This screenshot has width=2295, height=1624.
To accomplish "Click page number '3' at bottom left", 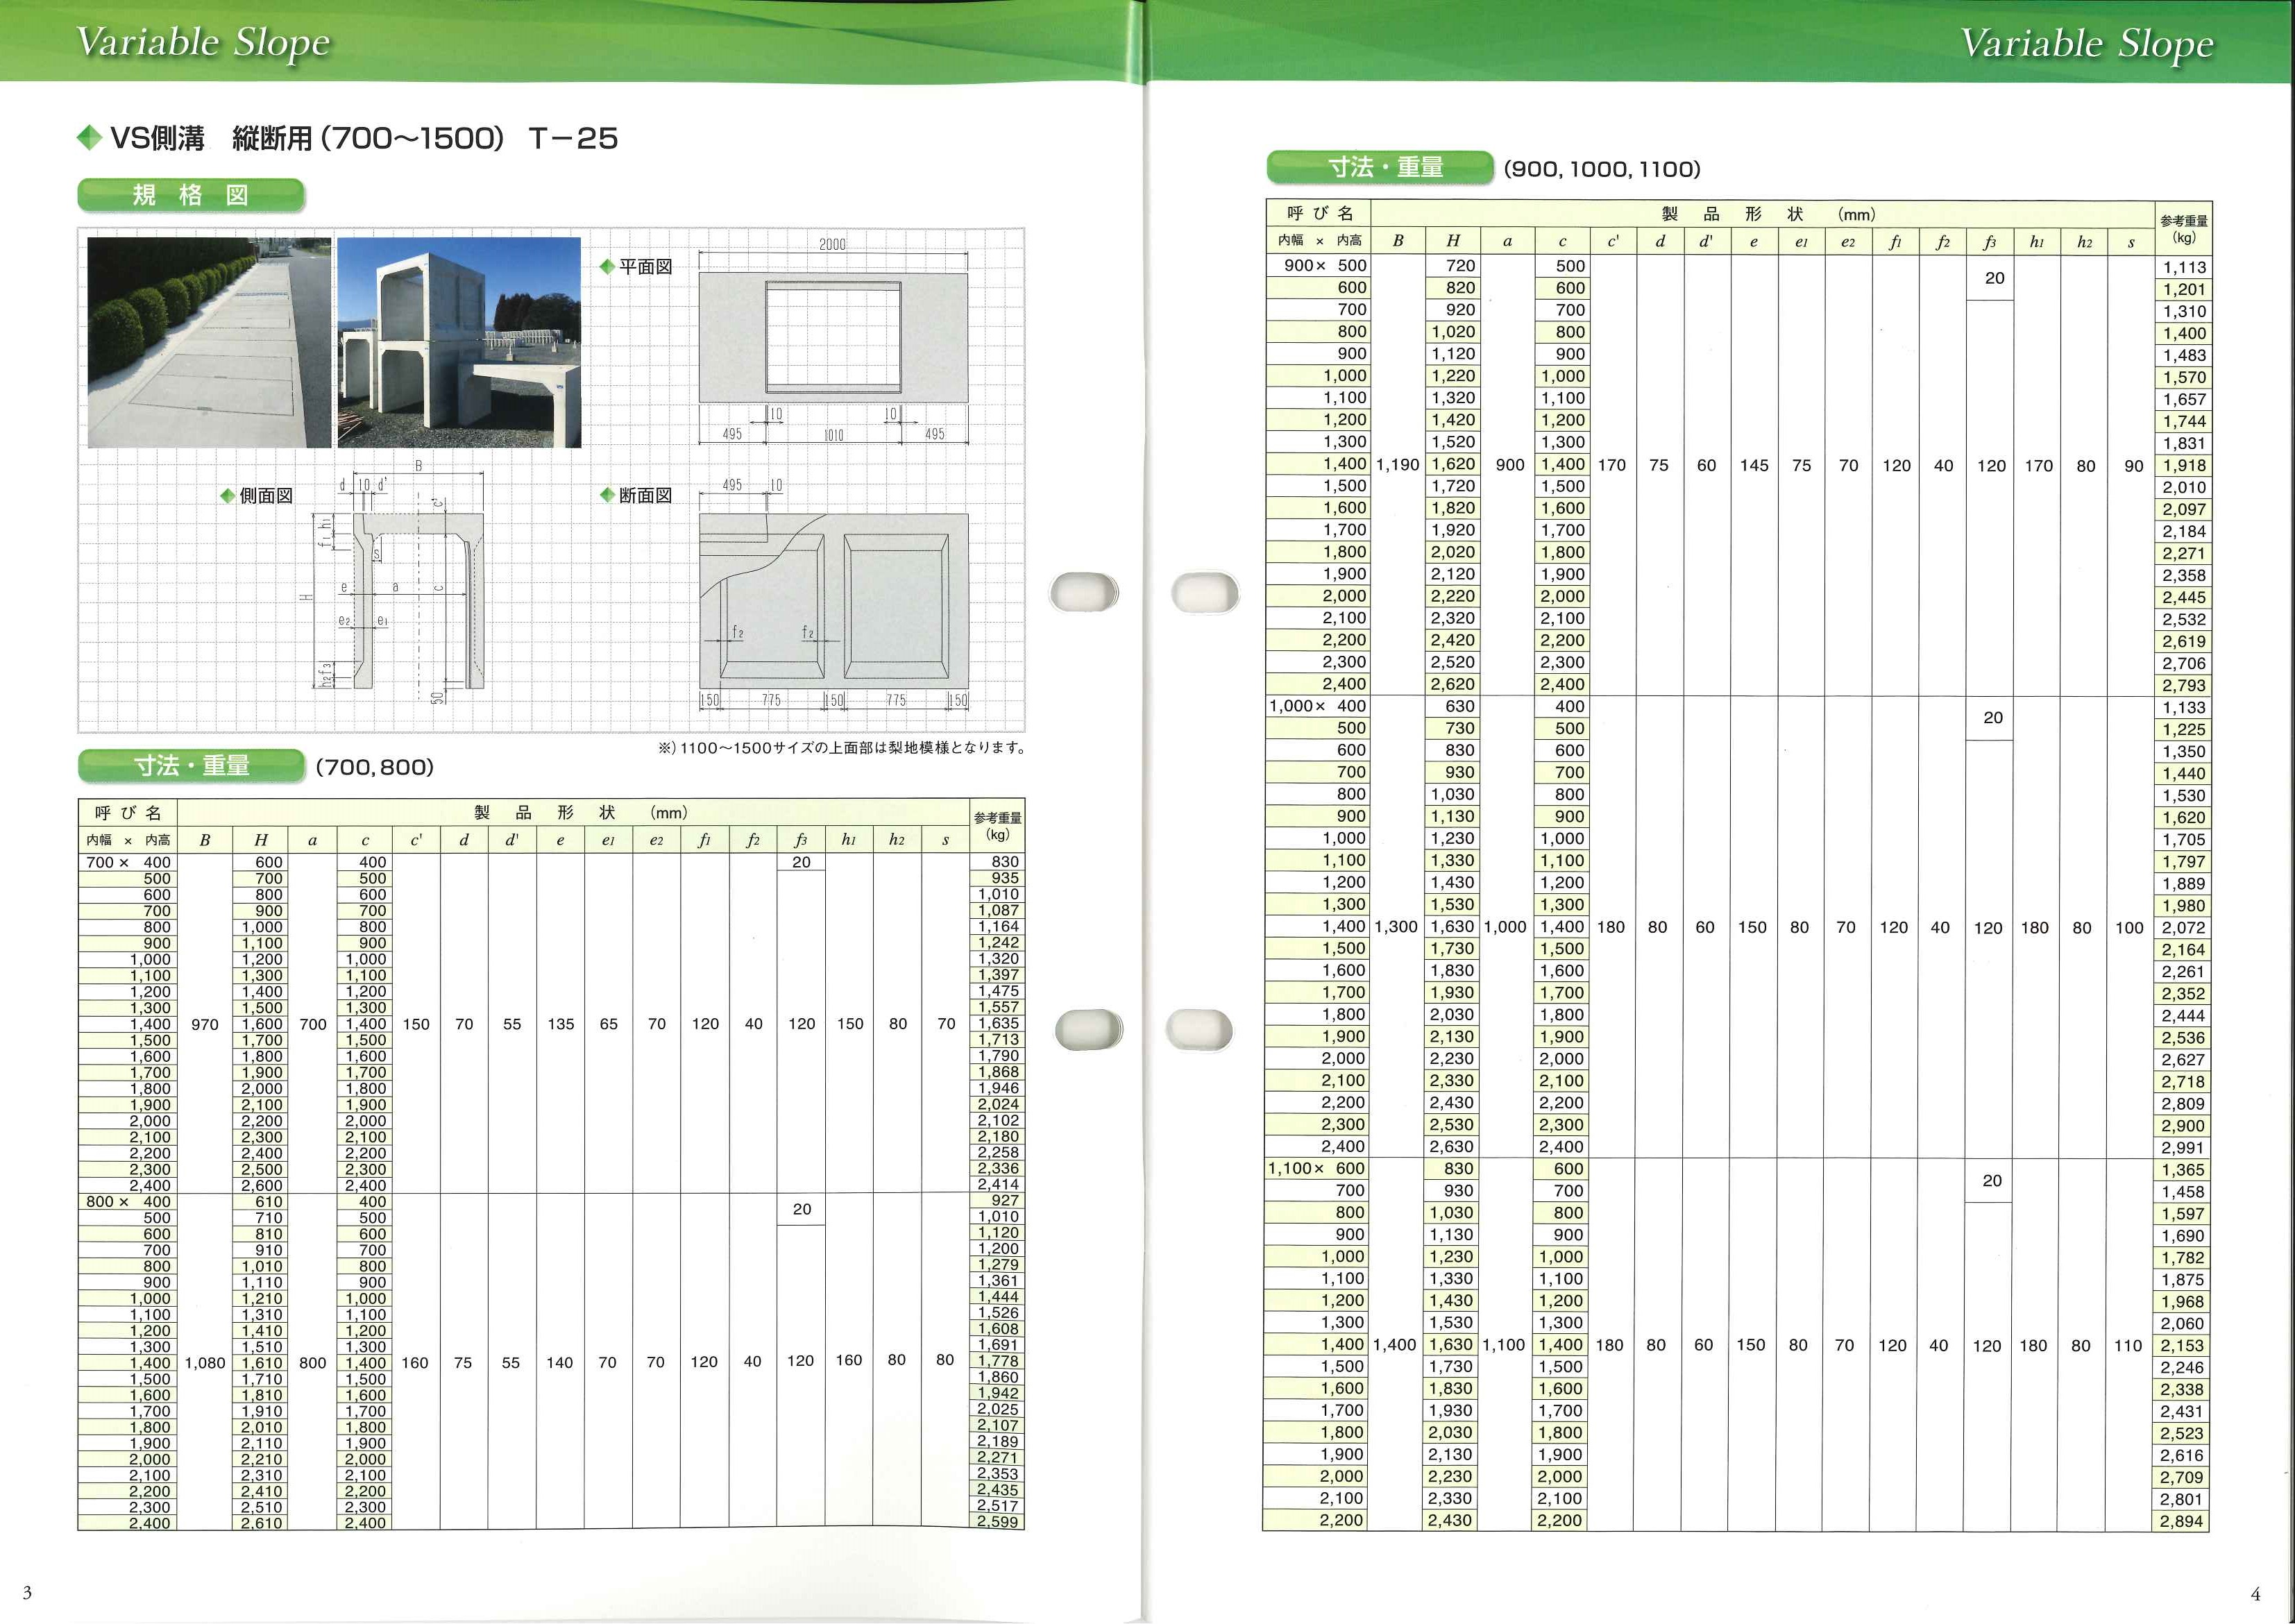I will click(x=27, y=1593).
